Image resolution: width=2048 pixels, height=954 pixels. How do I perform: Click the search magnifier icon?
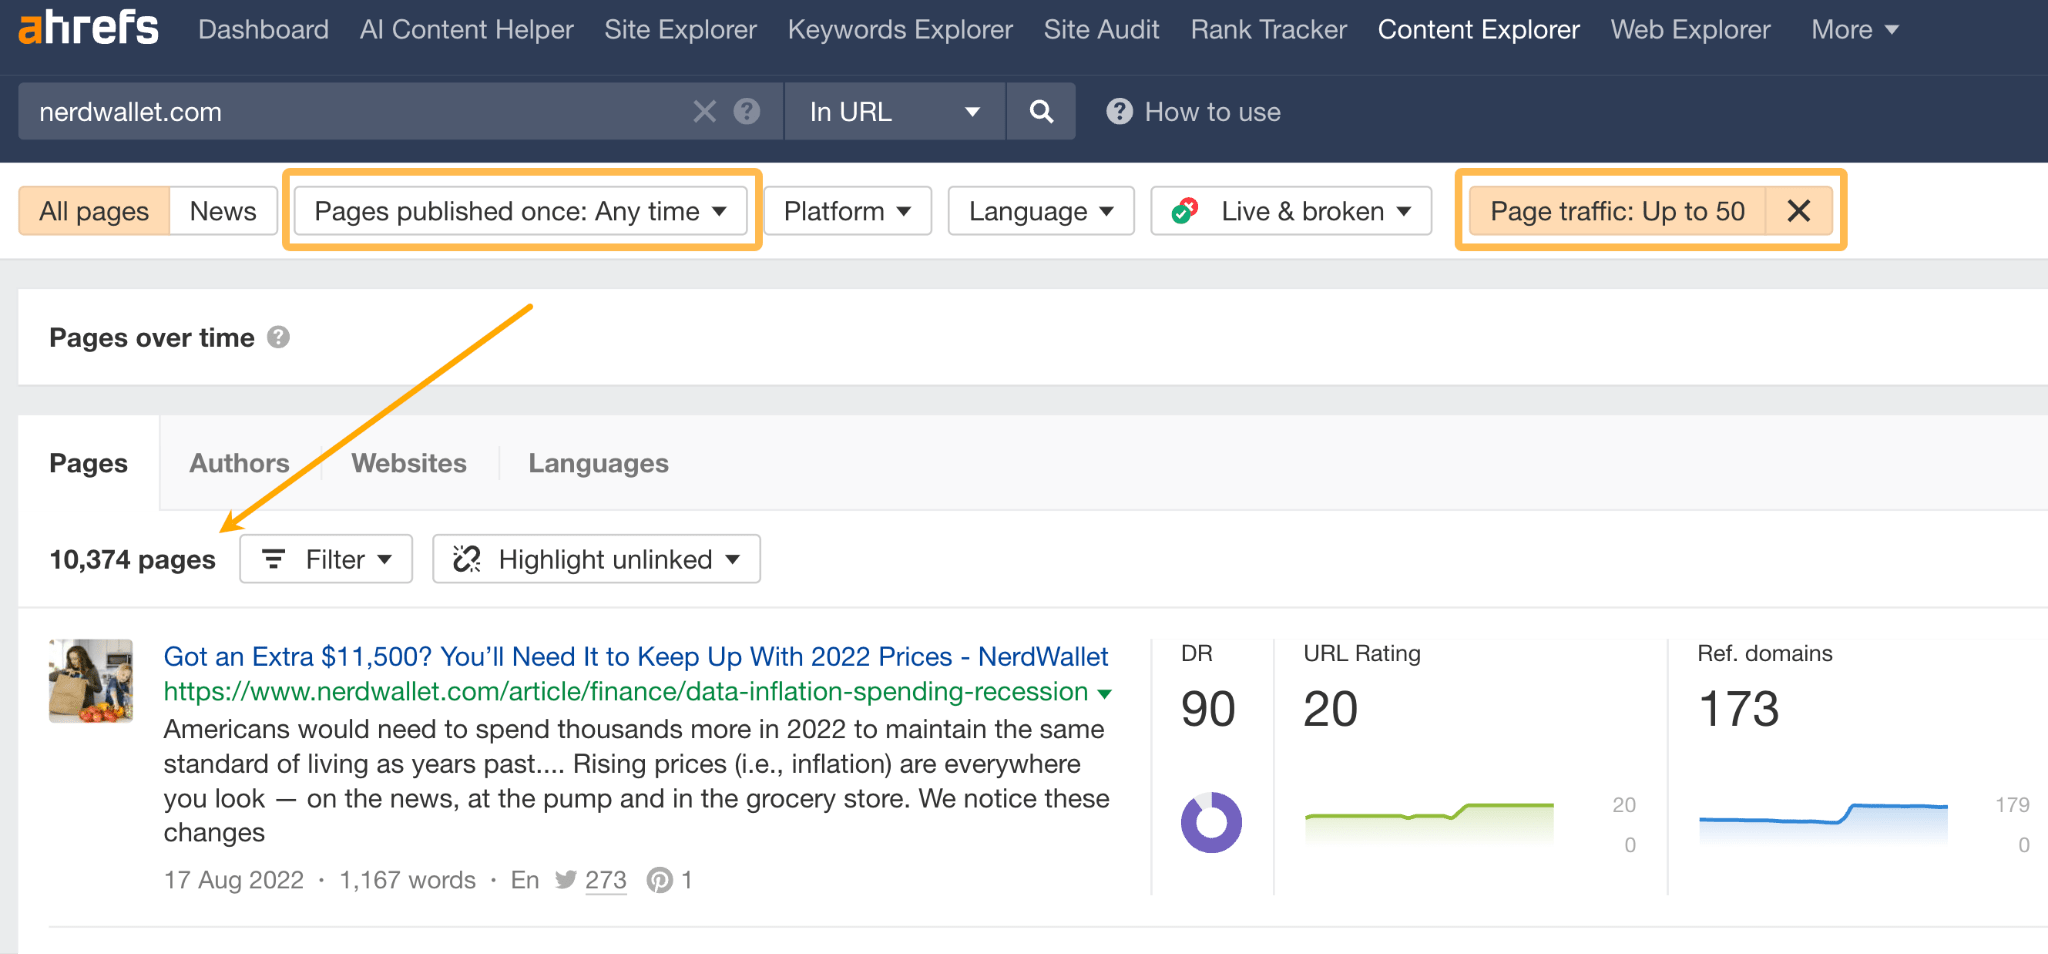(x=1040, y=111)
